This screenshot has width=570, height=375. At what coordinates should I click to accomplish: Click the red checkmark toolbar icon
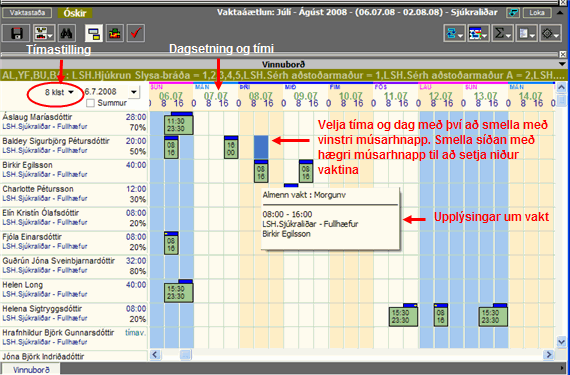[136, 33]
